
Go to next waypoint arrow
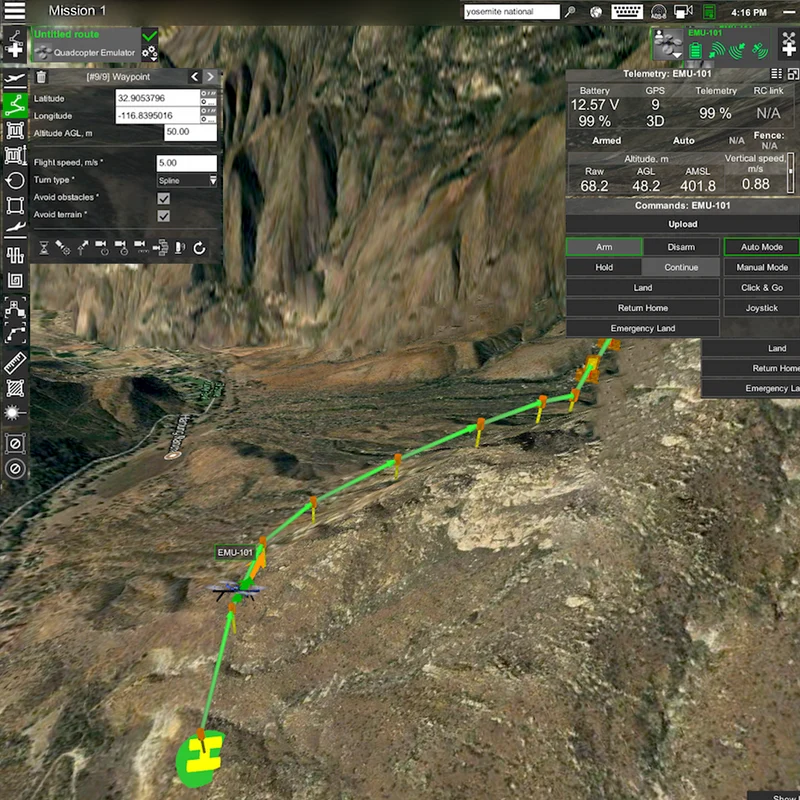(x=210, y=77)
